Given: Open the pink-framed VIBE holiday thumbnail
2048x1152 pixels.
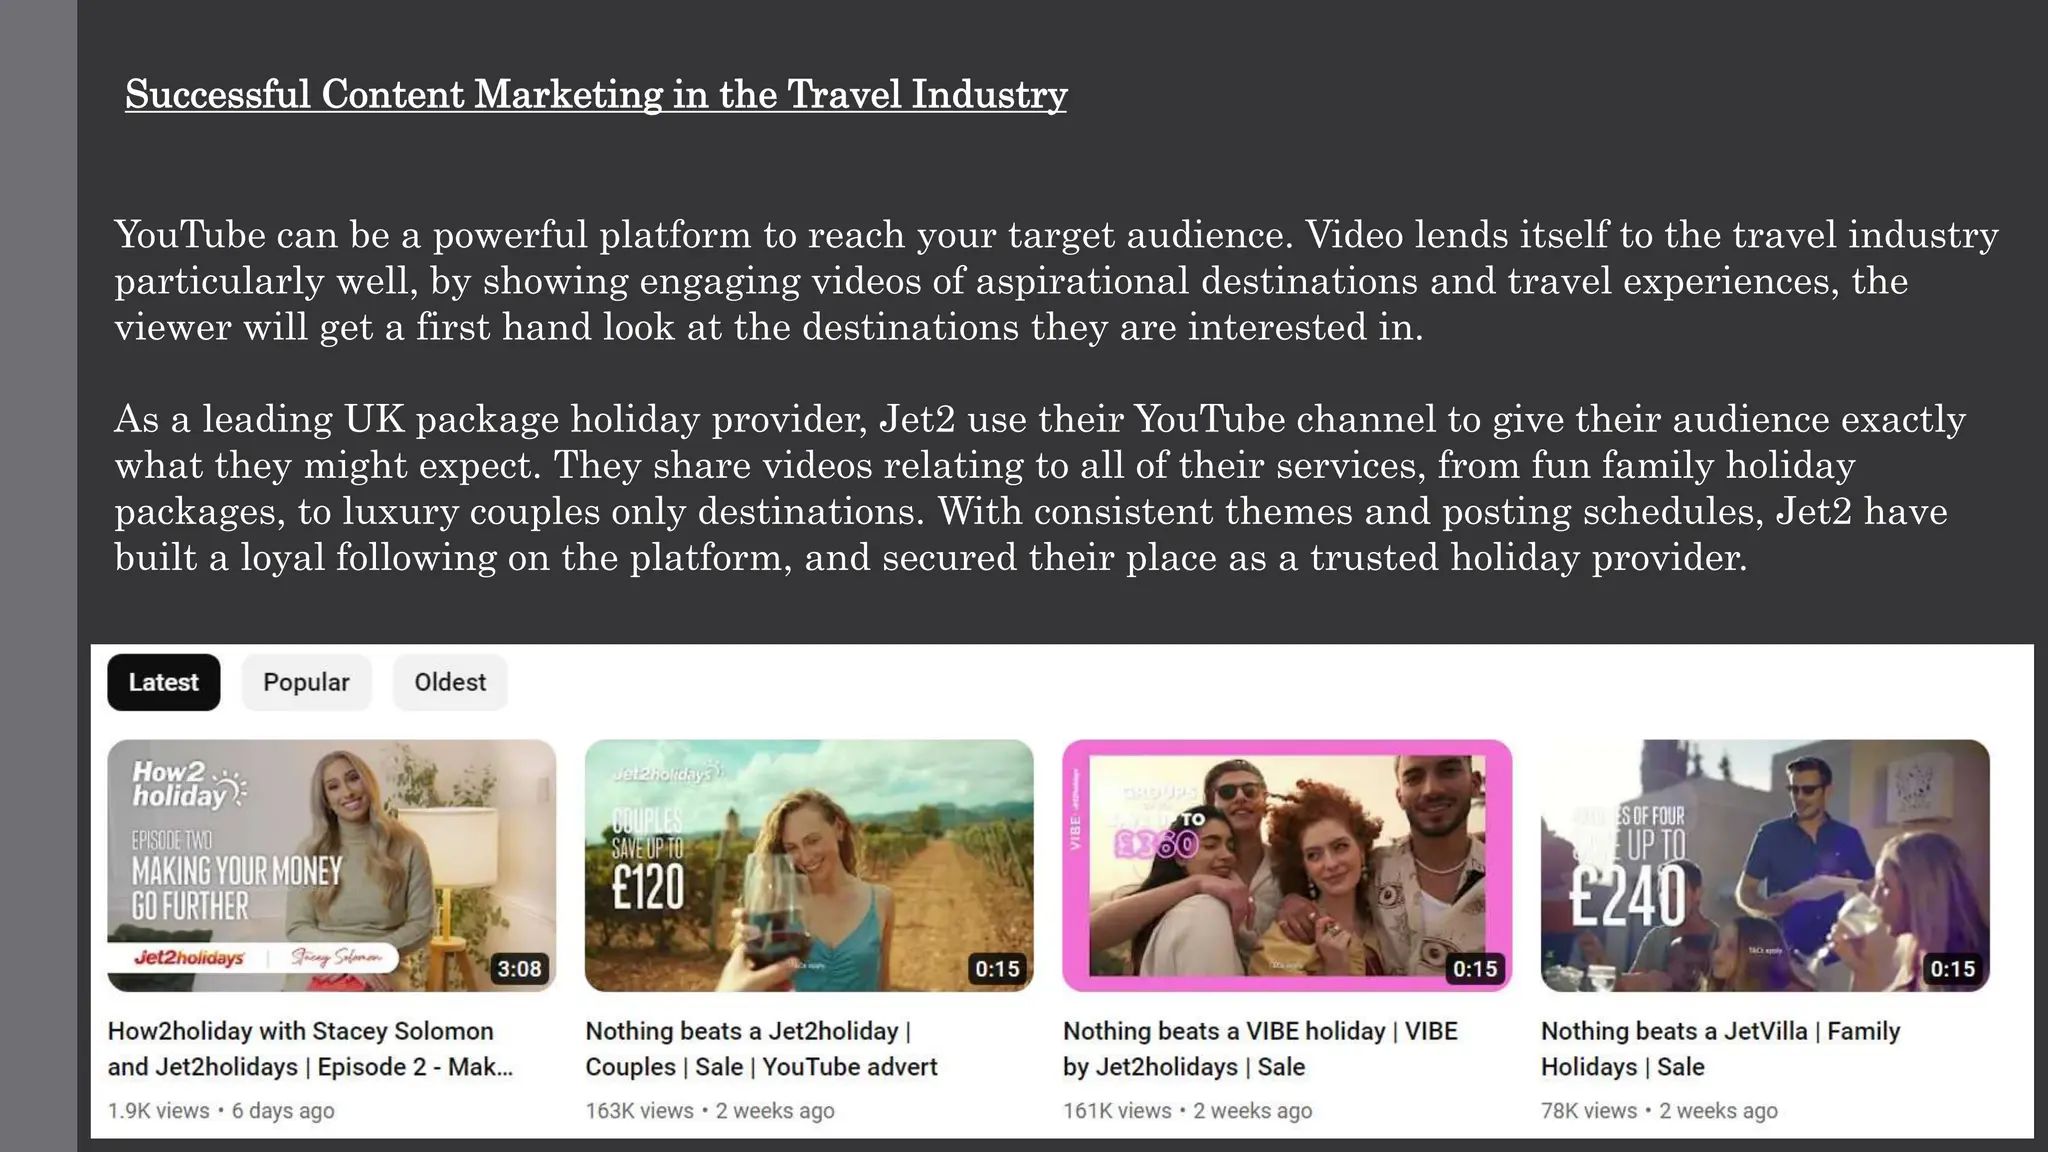Looking at the screenshot, I should point(1287,866).
